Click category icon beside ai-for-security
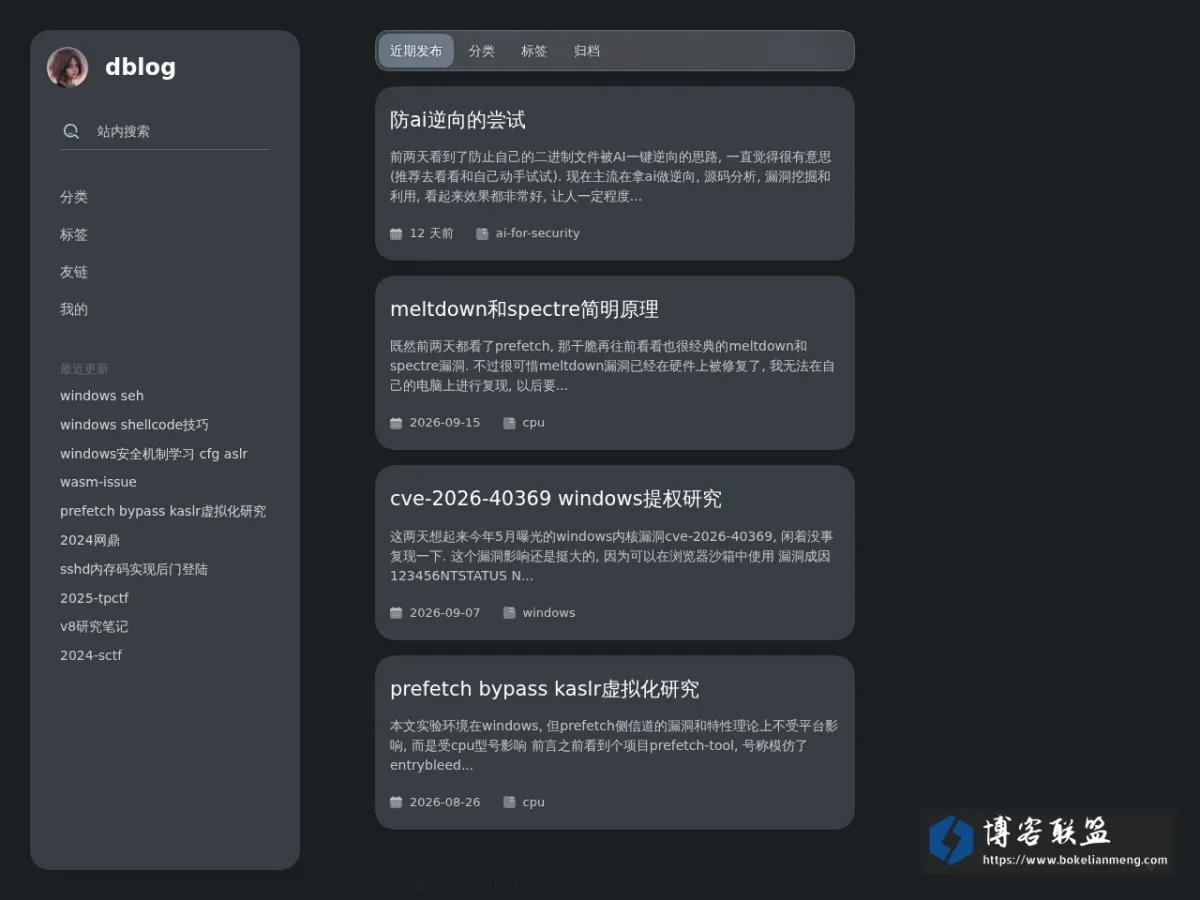This screenshot has width=1200, height=900. pyautogui.click(x=483, y=234)
